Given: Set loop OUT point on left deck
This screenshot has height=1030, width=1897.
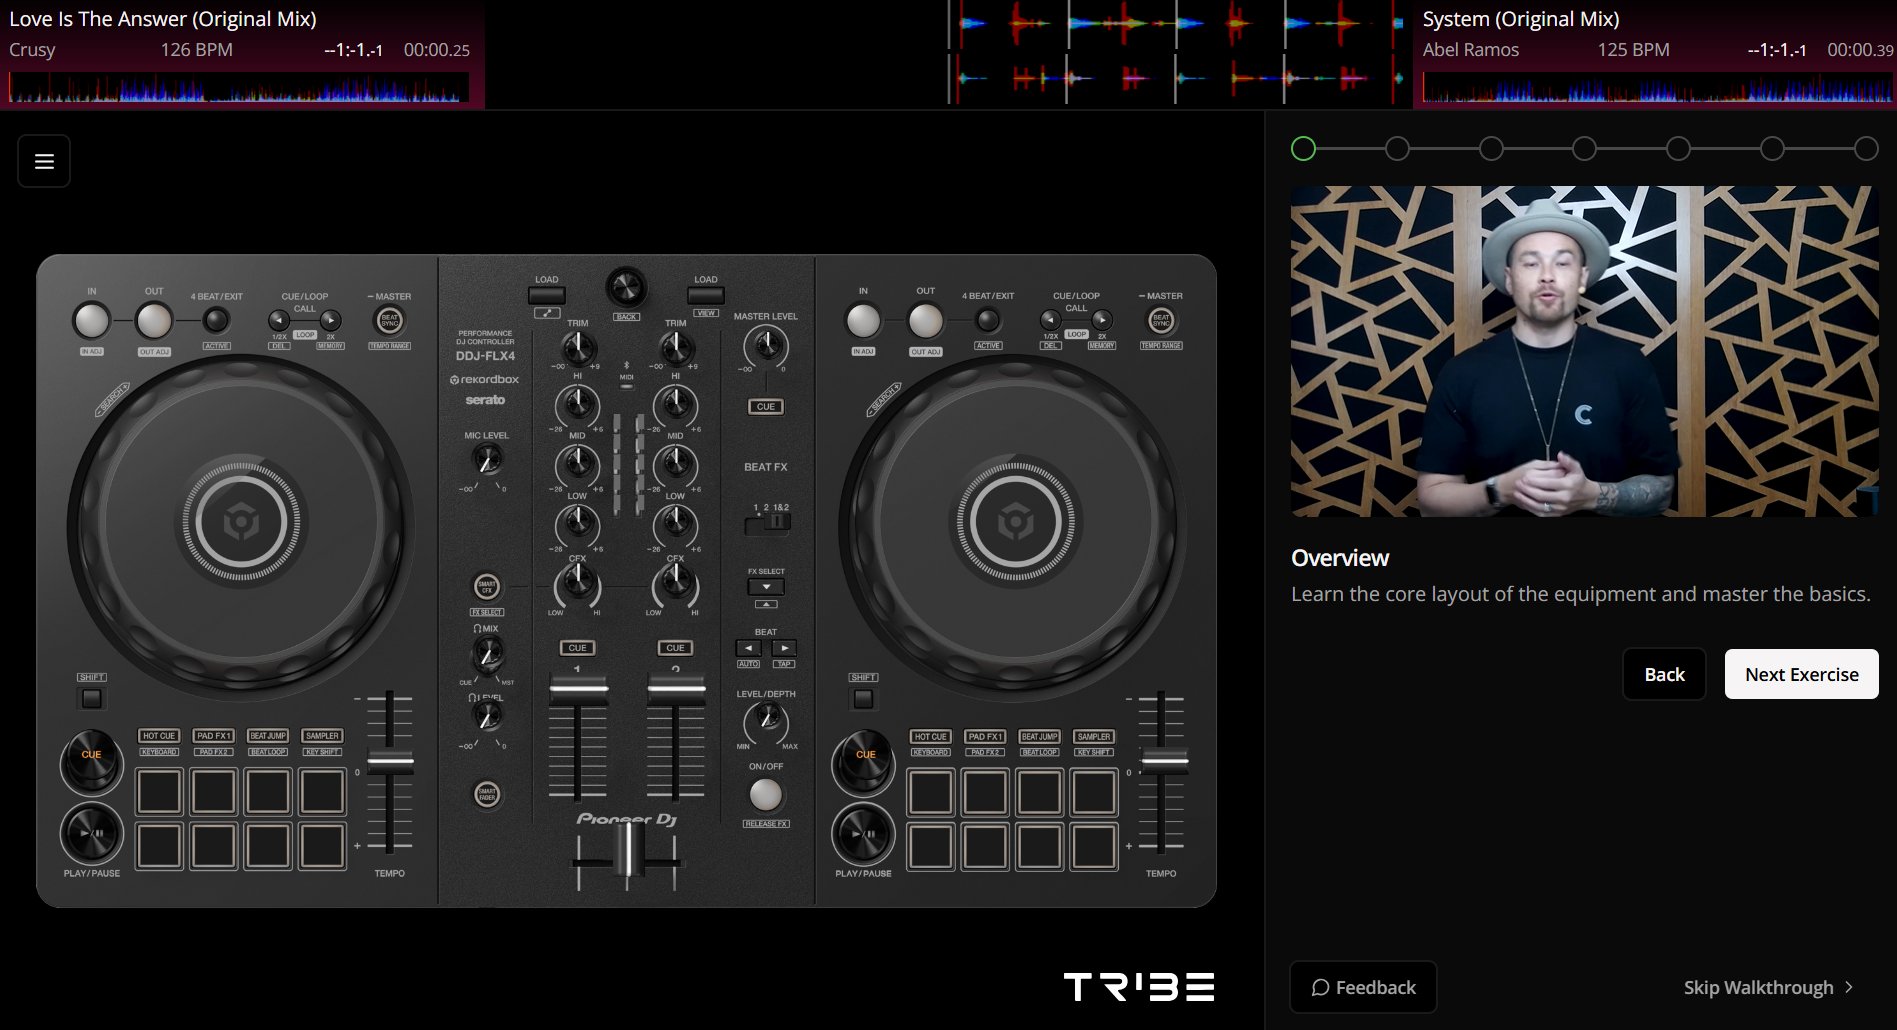Looking at the screenshot, I should (154, 321).
